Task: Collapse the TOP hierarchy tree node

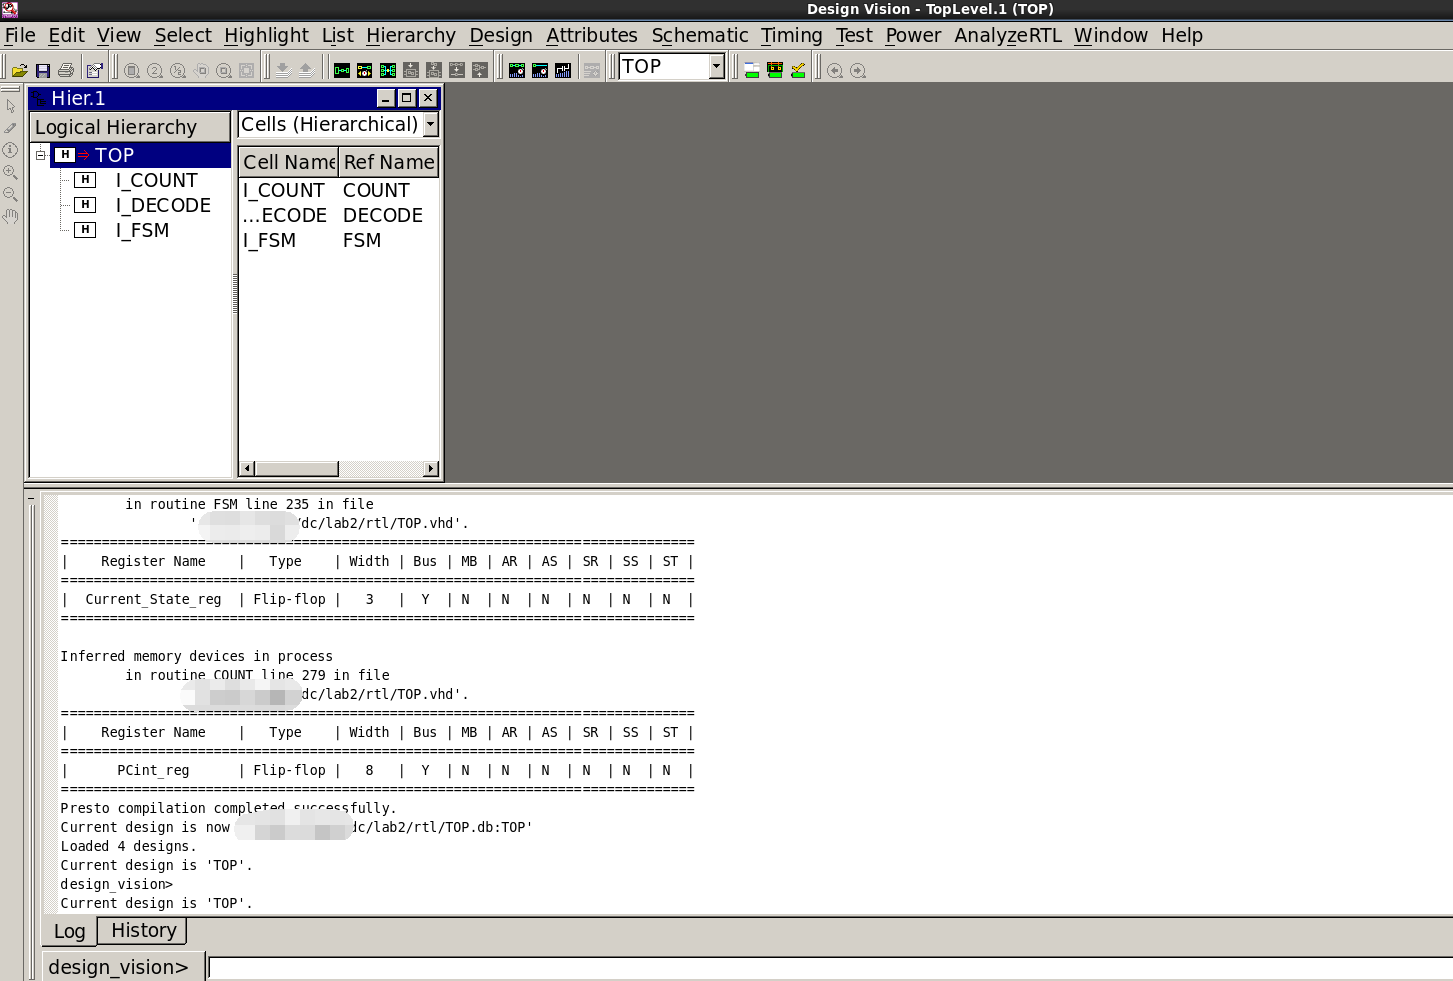Action: (41, 155)
